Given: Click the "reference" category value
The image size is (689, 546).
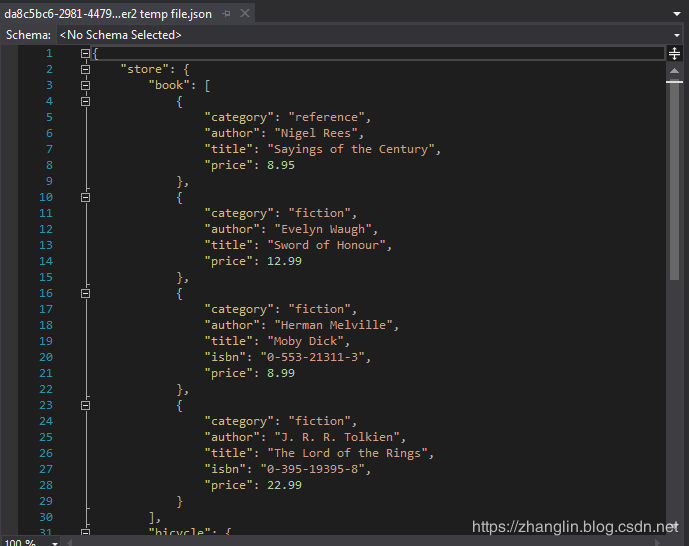Looking at the screenshot, I should pos(326,117).
